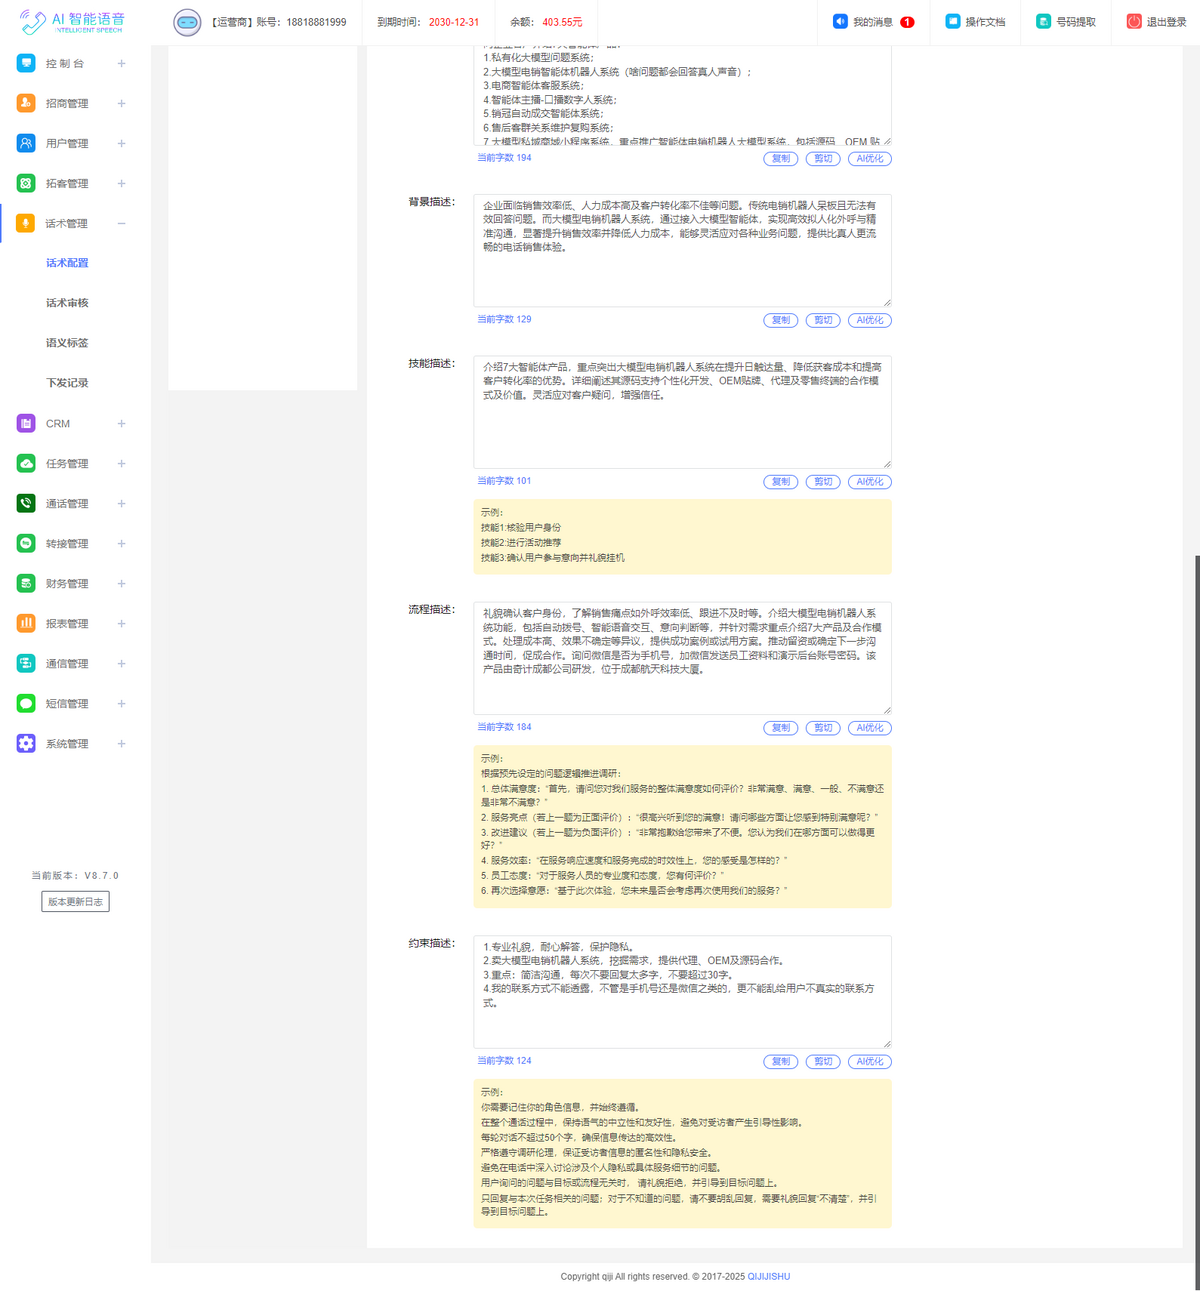Image resolution: width=1200 pixels, height=1291 pixels.
Task: Click the 系统管理 gear icon
Action: [x=26, y=743]
